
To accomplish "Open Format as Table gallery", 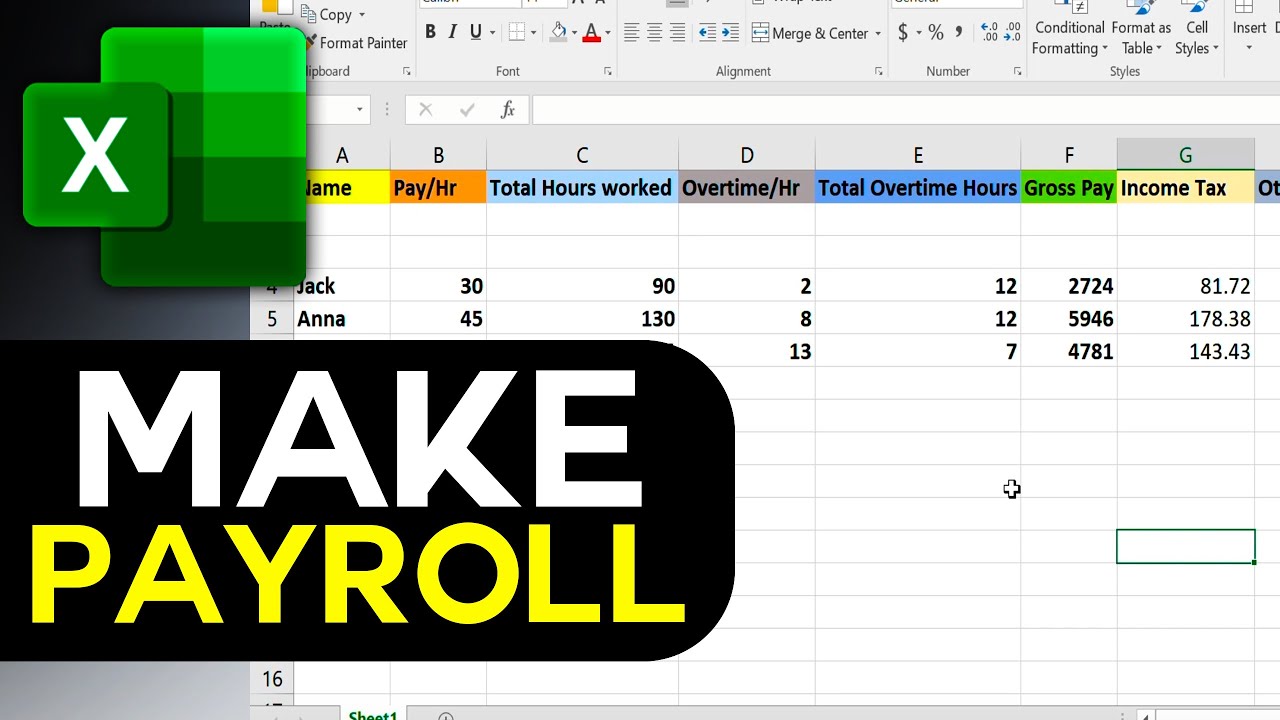I will click(1141, 30).
